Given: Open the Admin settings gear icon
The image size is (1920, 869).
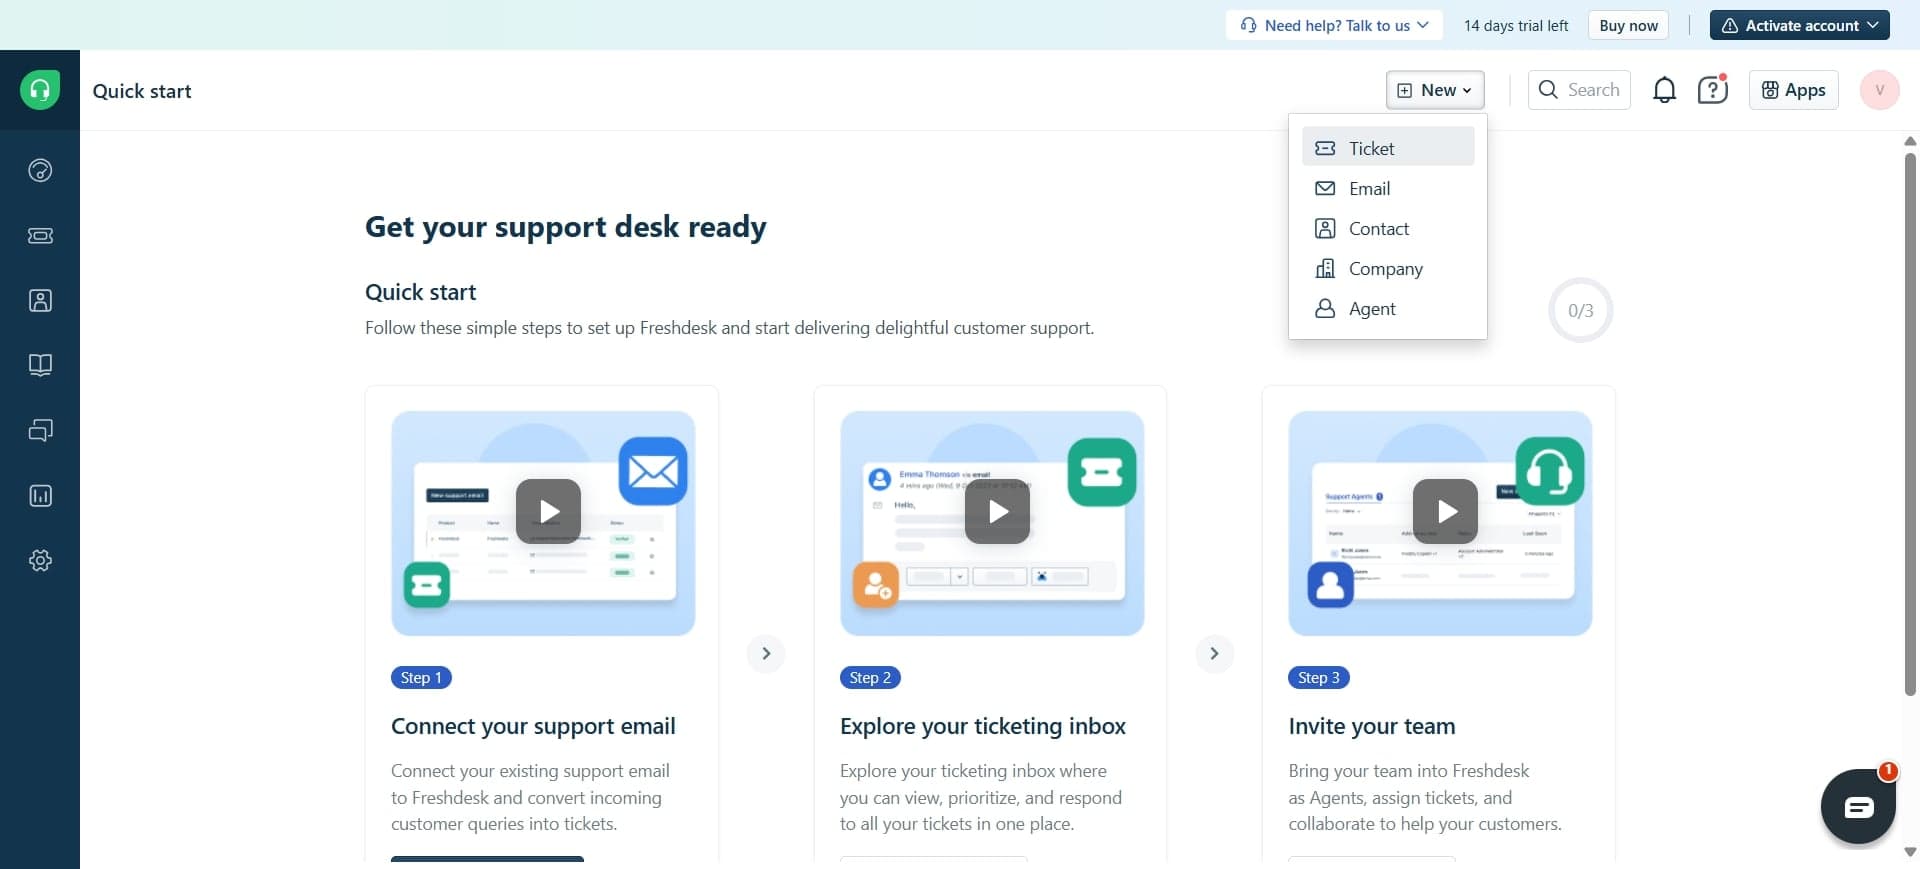Looking at the screenshot, I should point(40,561).
